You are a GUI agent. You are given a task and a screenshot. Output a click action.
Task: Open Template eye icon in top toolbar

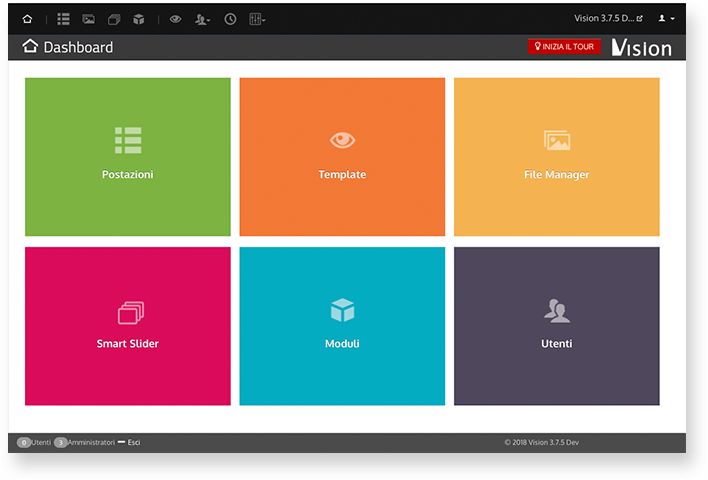click(x=175, y=19)
